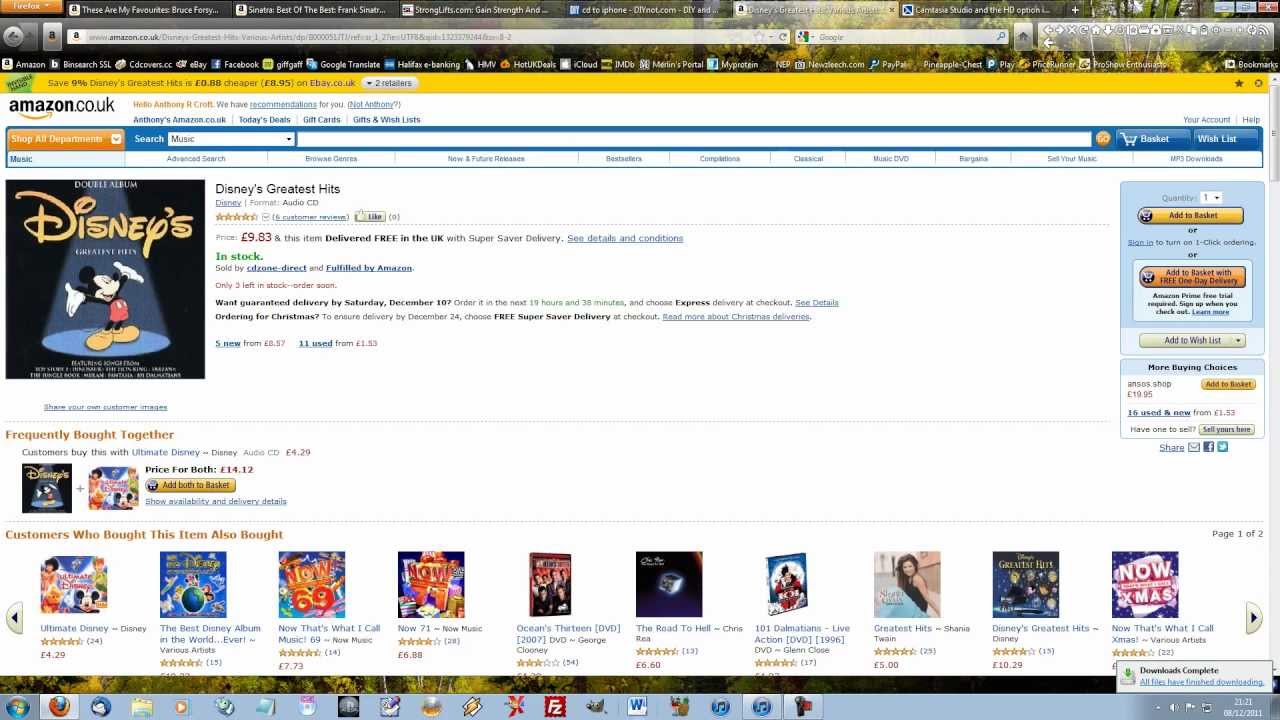This screenshot has width=1280, height=720.
Task: Share on Facebook icon
Action: coord(1208,447)
